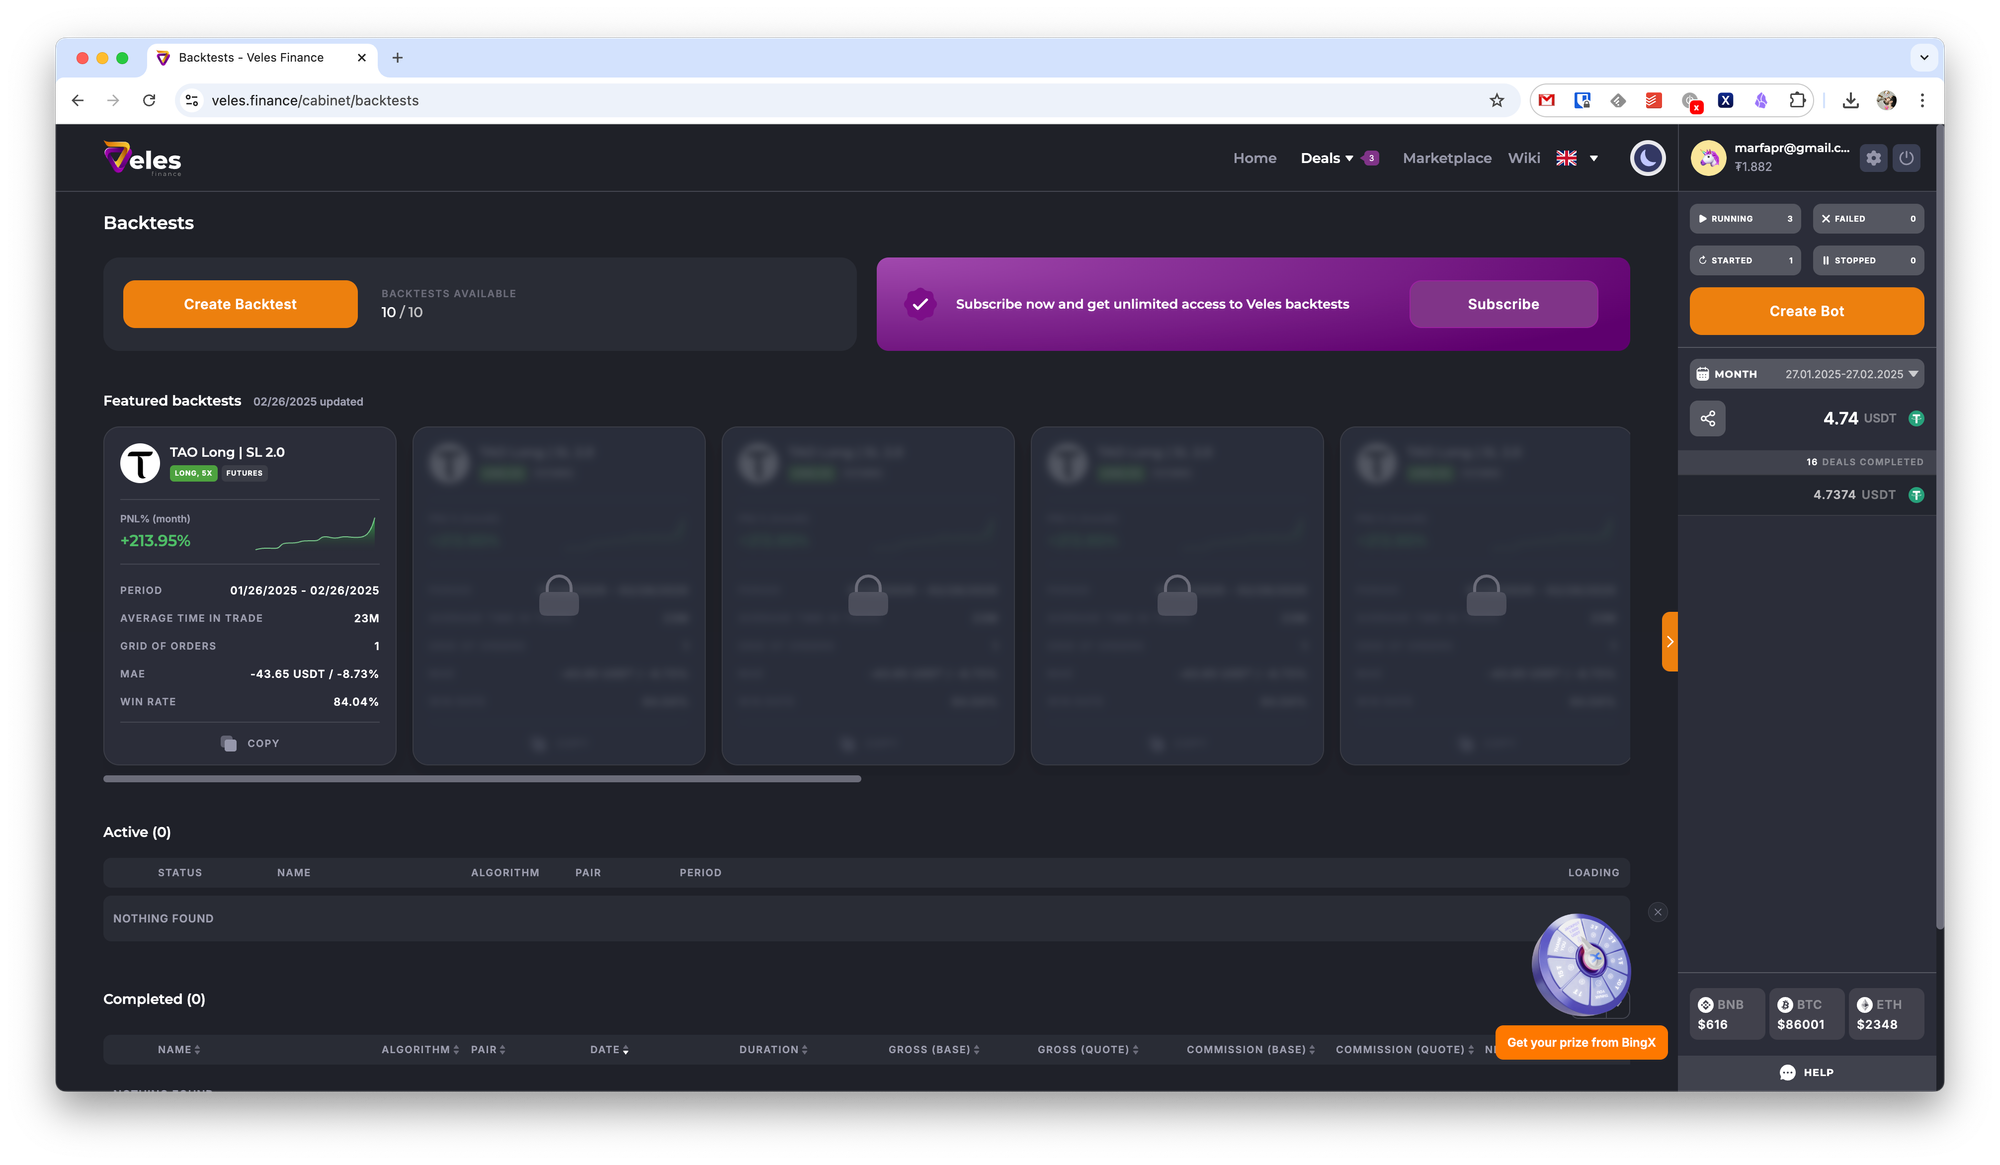Open account settings gear icon
2000x1165 pixels.
[1873, 158]
